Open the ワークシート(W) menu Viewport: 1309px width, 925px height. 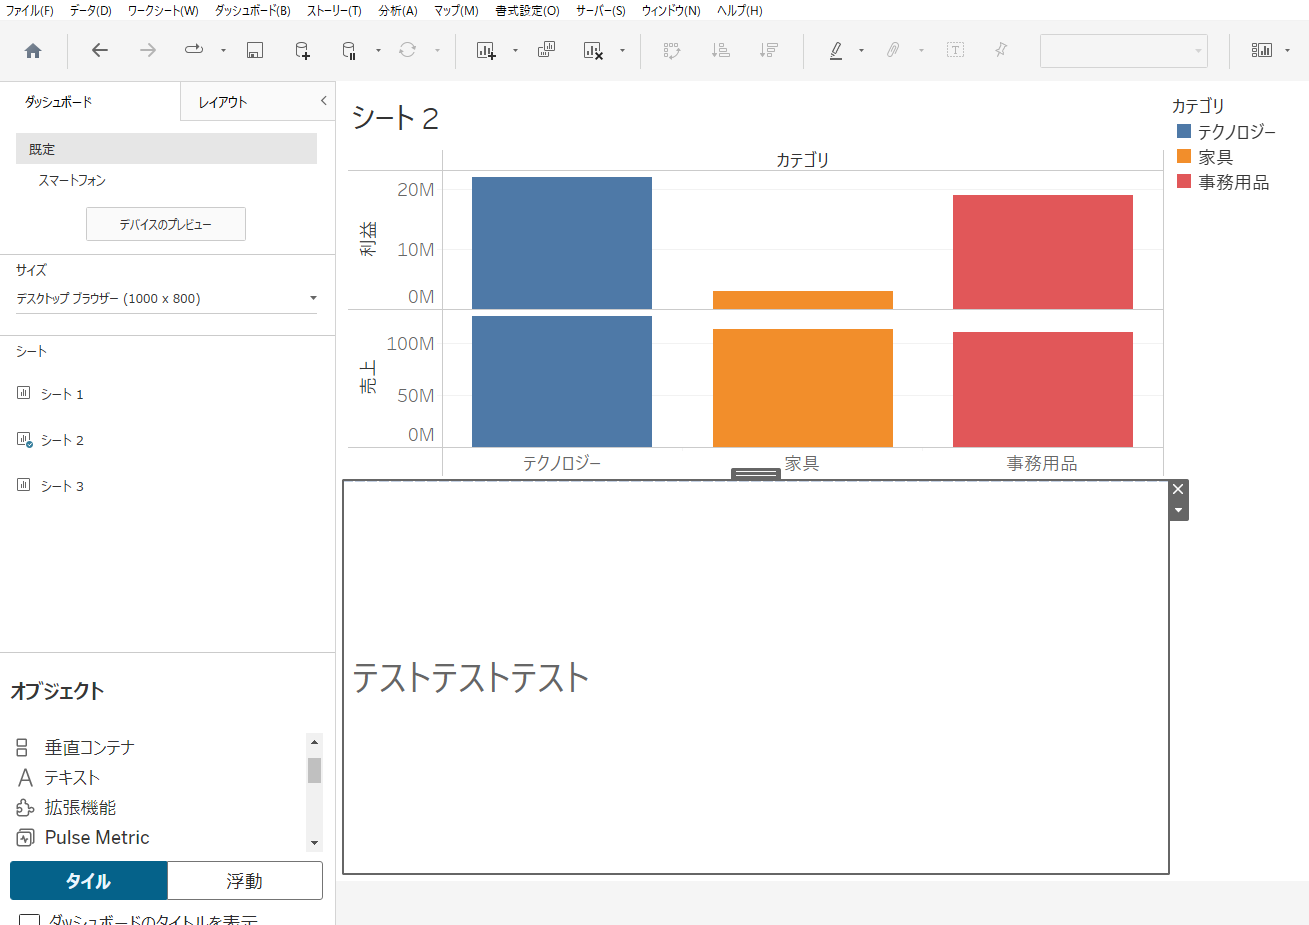pos(163,10)
